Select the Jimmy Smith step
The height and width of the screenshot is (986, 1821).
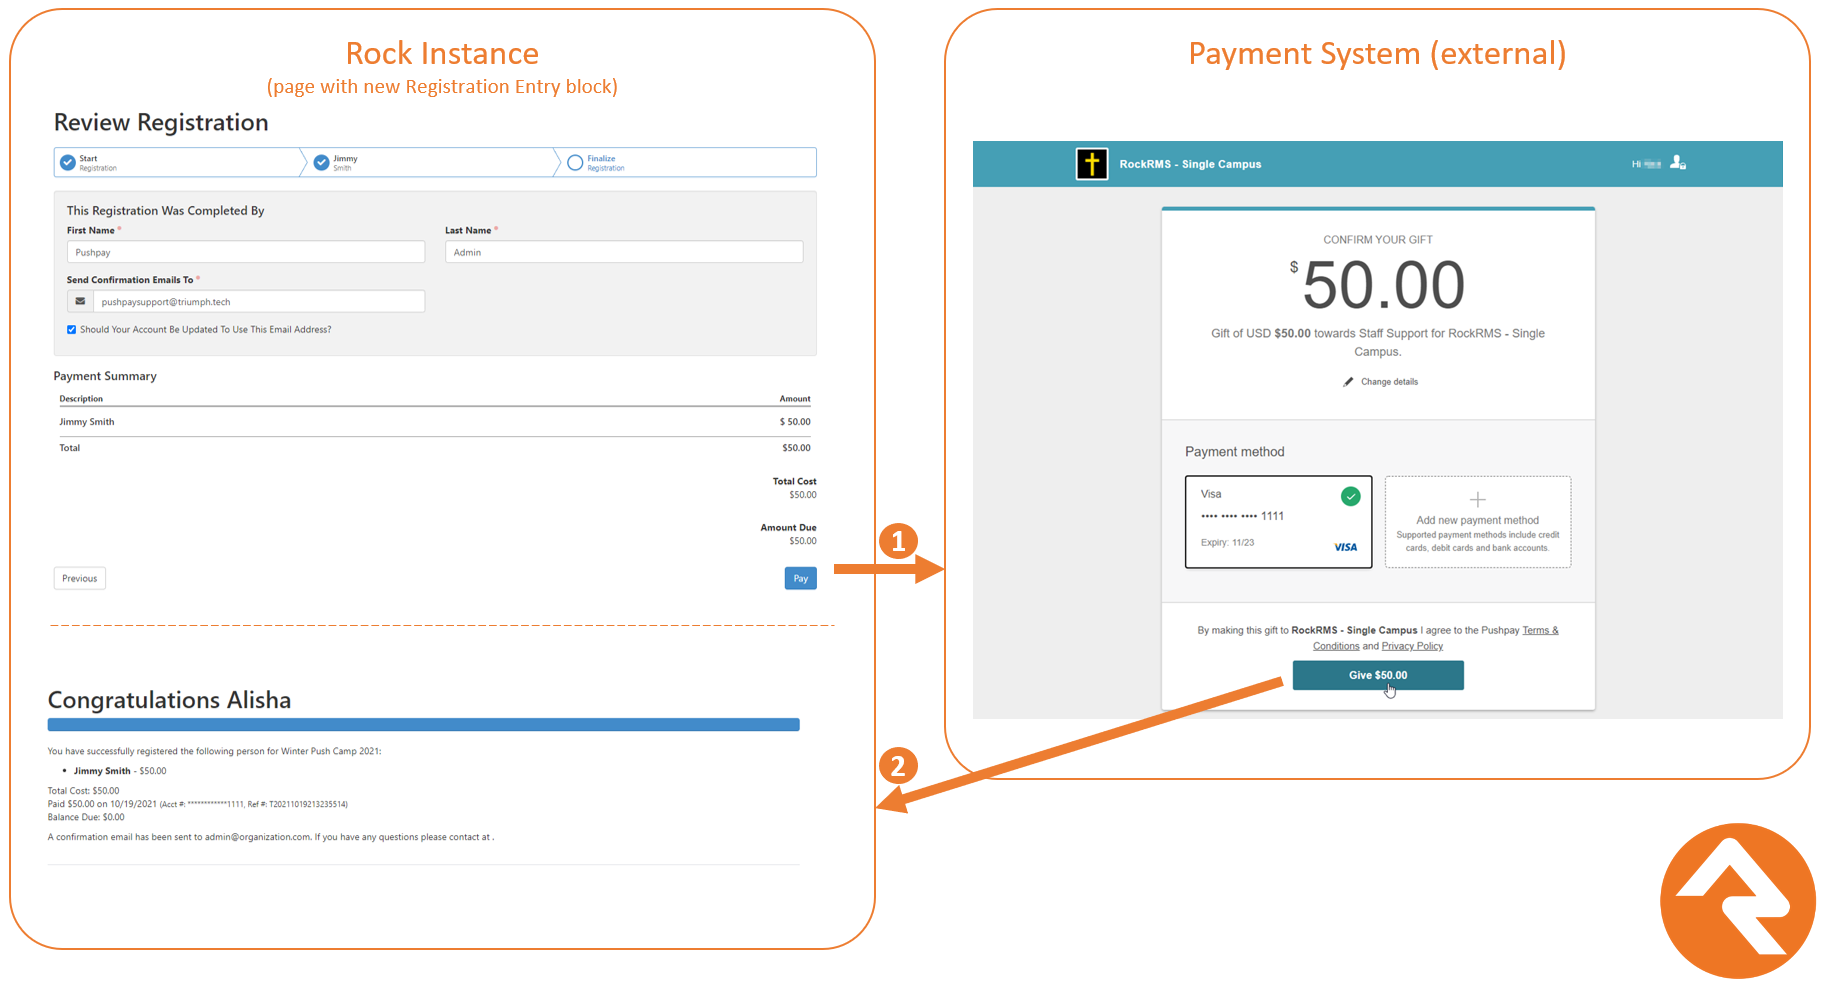[432, 163]
